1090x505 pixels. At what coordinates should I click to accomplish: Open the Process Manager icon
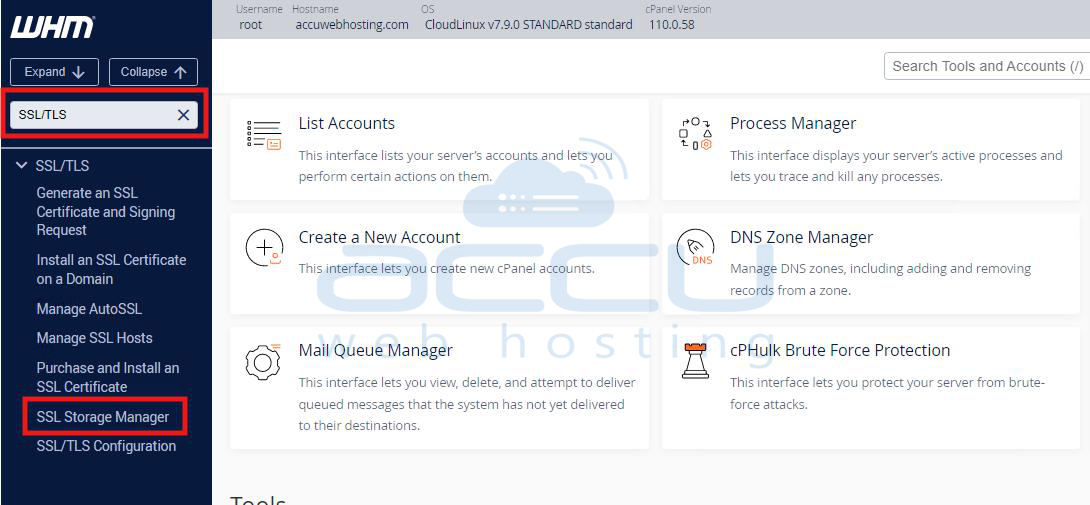point(696,134)
